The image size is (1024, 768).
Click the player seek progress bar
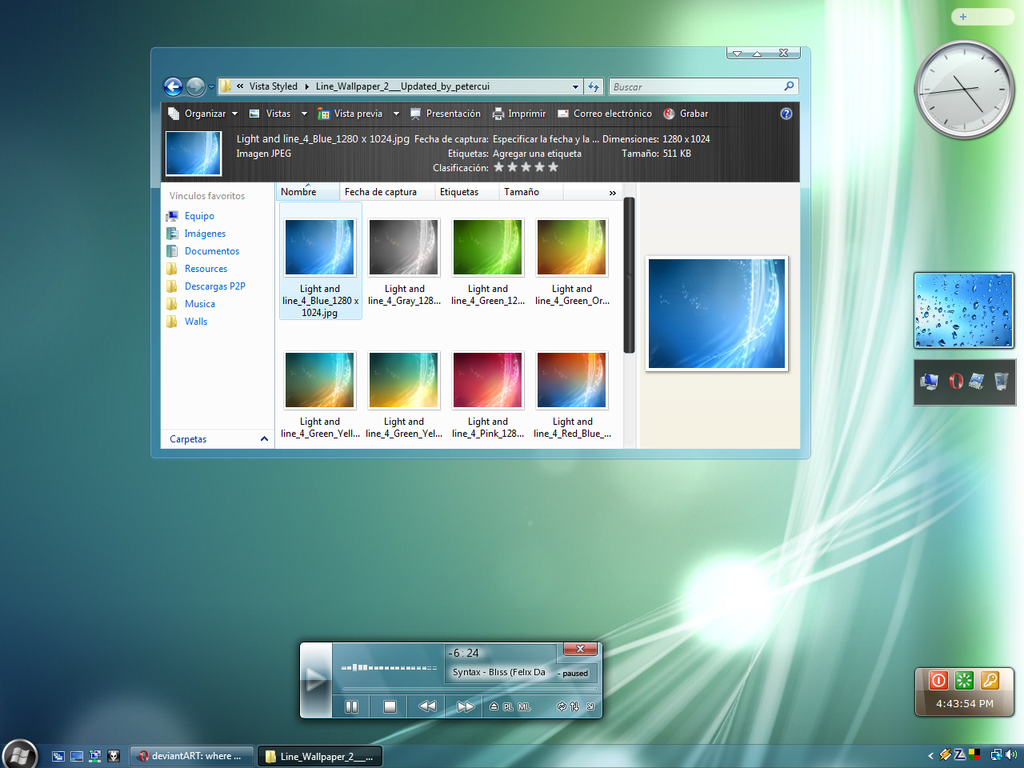468,688
